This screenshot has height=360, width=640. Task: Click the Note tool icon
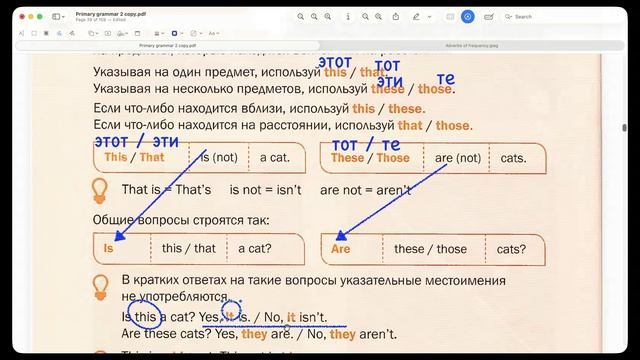[138, 33]
